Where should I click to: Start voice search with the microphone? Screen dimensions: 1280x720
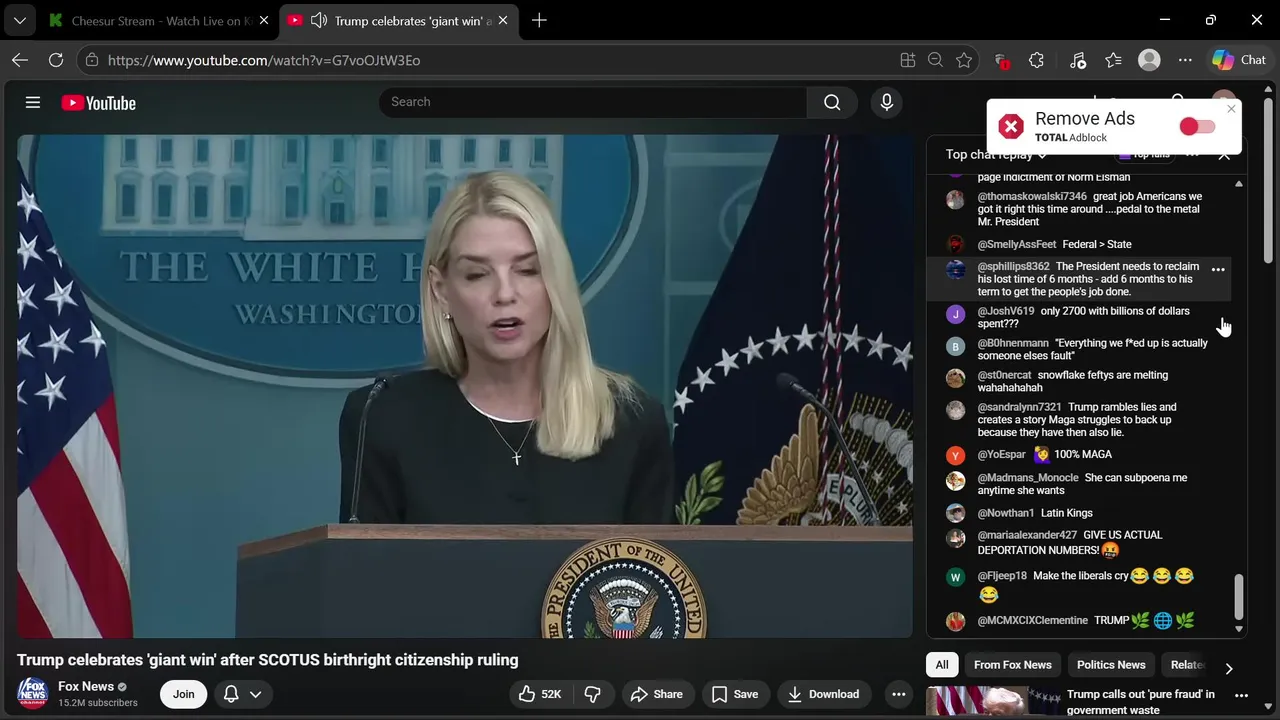pos(886,102)
